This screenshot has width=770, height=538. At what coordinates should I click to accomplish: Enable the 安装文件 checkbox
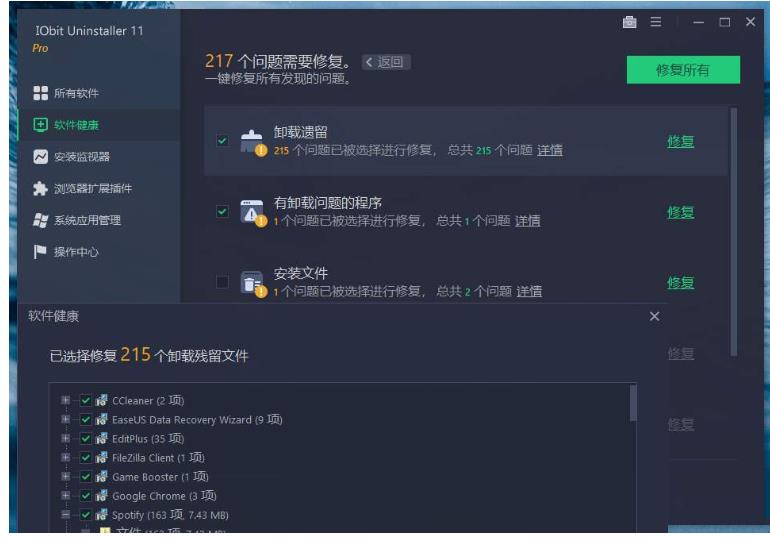click(222, 282)
